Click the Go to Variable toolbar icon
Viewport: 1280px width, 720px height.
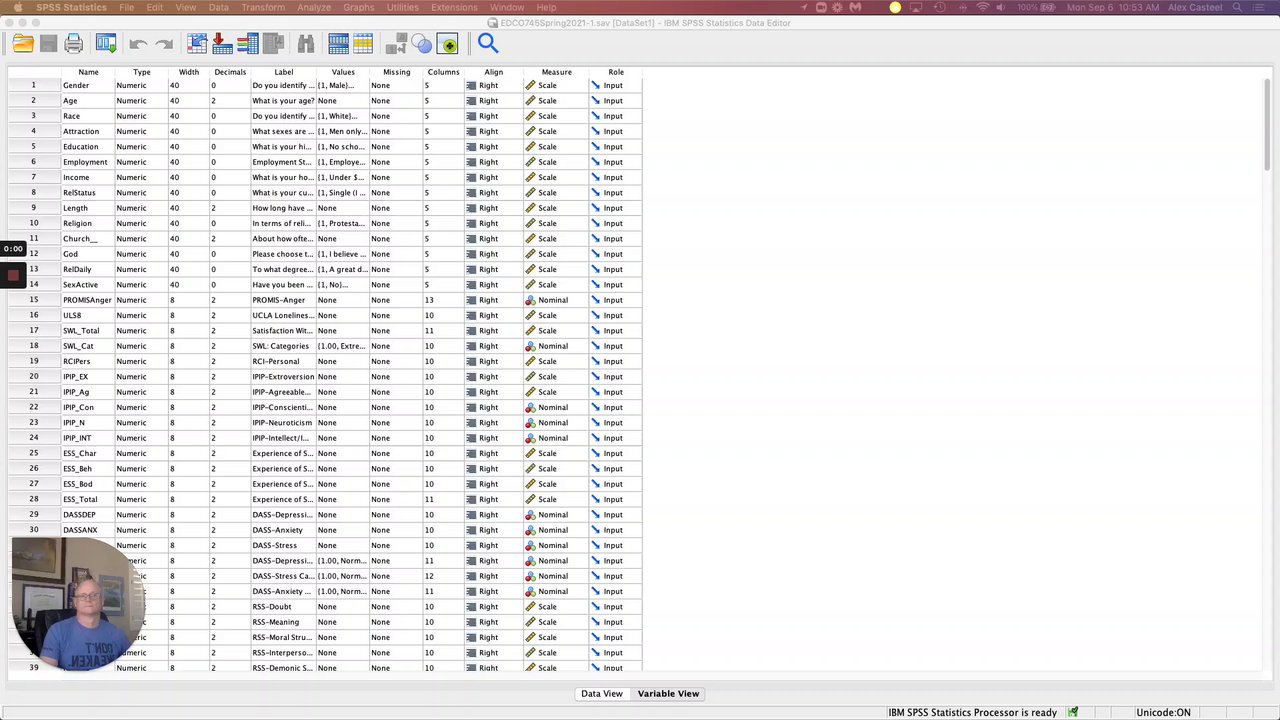pos(222,43)
